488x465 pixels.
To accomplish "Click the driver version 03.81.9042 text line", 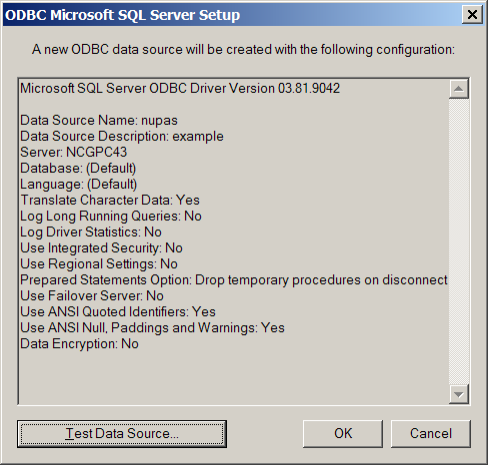I will [x=180, y=89].
